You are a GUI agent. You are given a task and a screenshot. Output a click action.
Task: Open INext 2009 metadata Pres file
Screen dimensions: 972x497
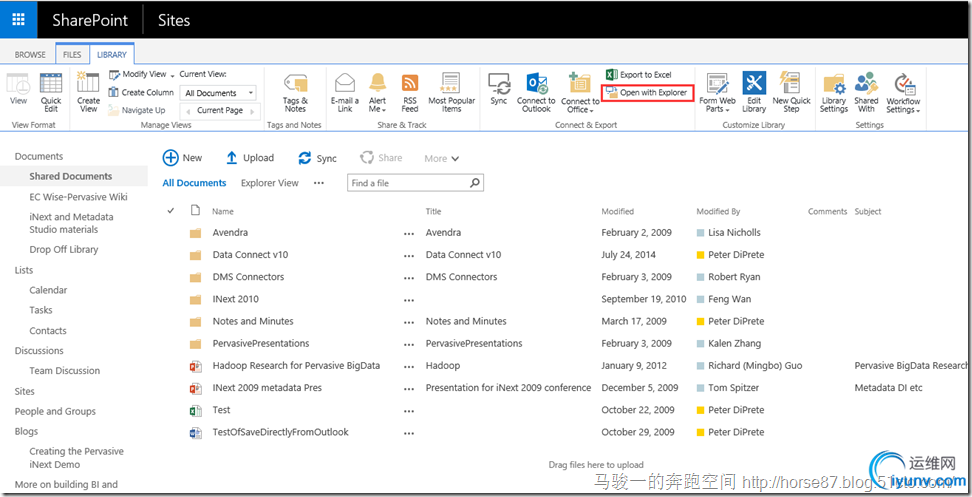[267, 388]
